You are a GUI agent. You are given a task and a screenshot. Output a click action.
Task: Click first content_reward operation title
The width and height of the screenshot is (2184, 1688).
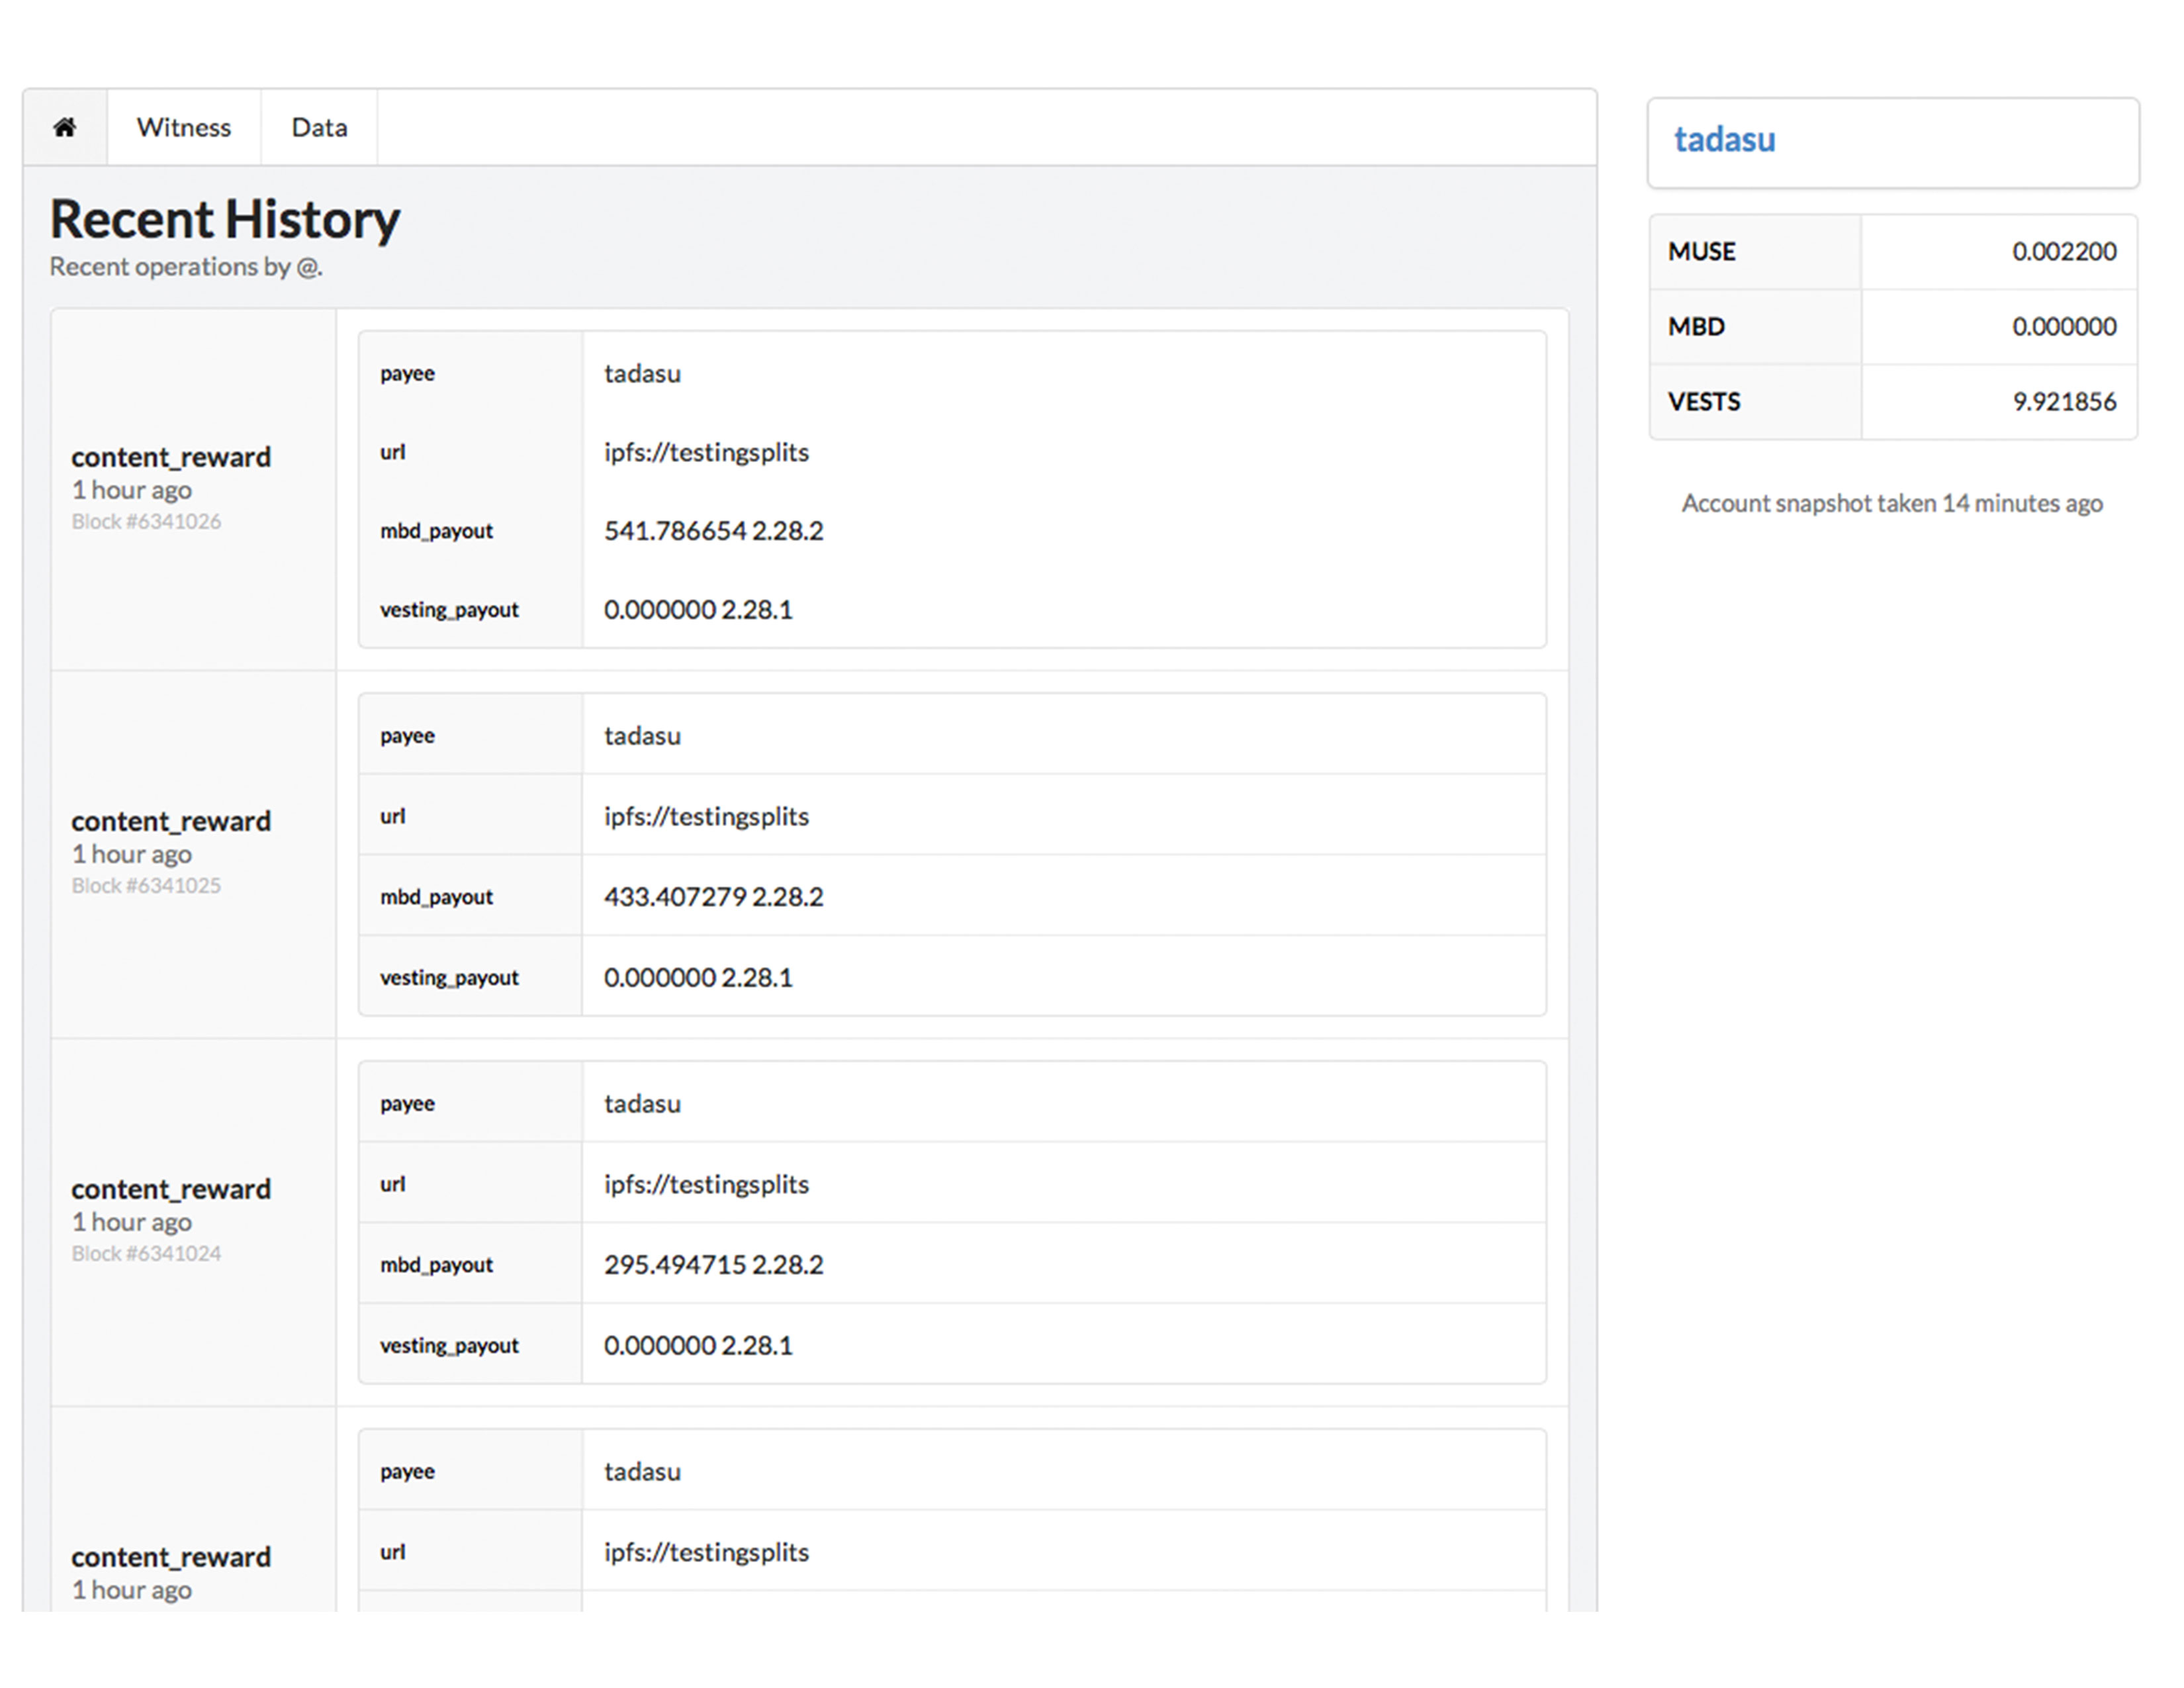point(171,458)
